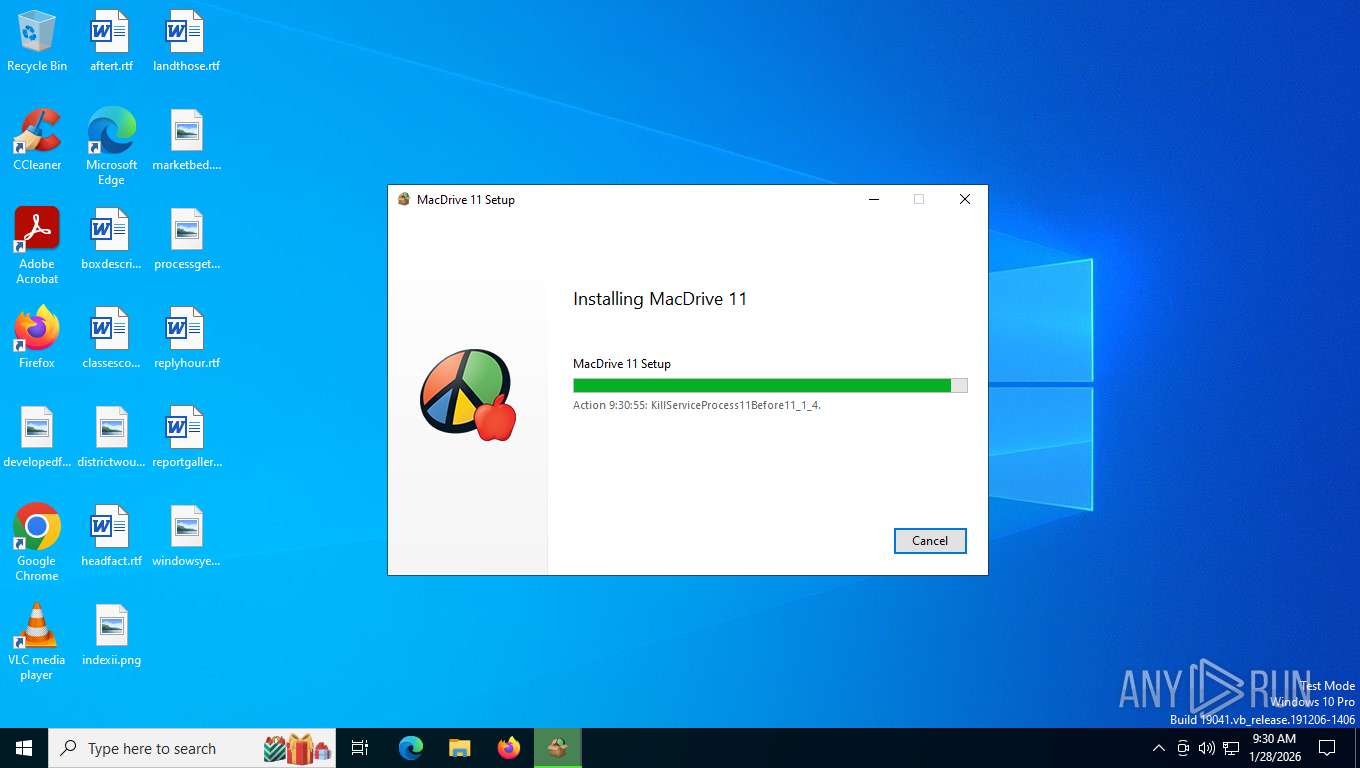Screen dimensions: 1360x768
Task: Open the Action Center notifications icon
Action: point(1327,748)
